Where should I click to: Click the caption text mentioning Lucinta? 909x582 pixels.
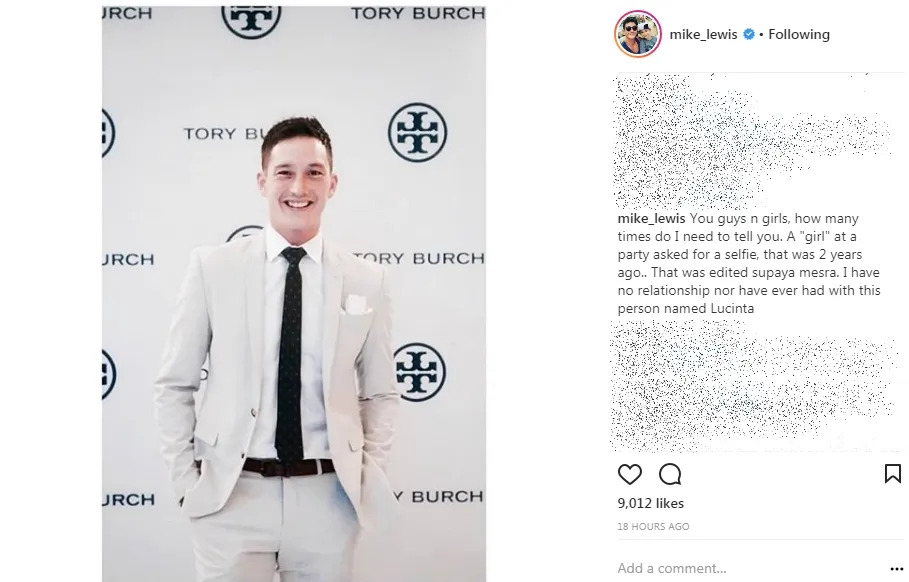click(749, 263)
